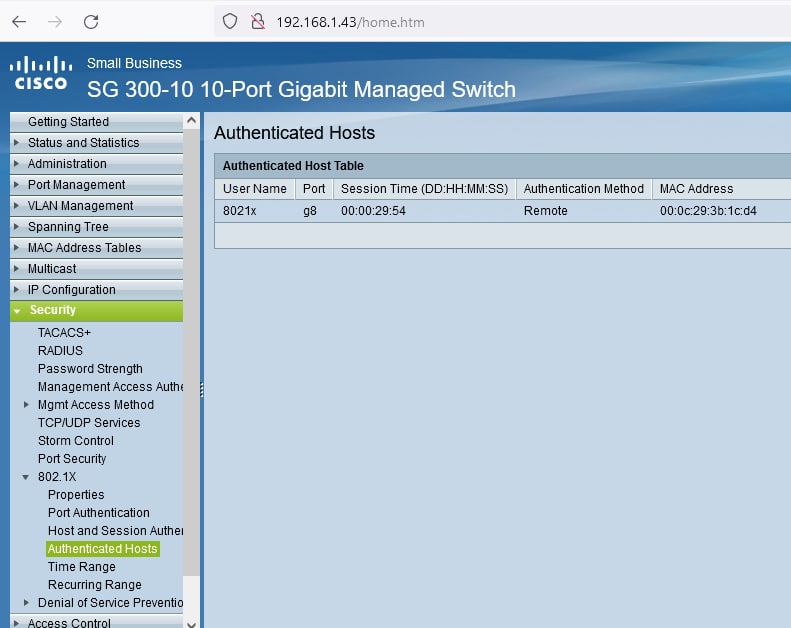Click sidebar scroll up arrow
Image resolution: width=791 pixels, height=628 pixels.
pyautogui.click(x=191, y=120)
